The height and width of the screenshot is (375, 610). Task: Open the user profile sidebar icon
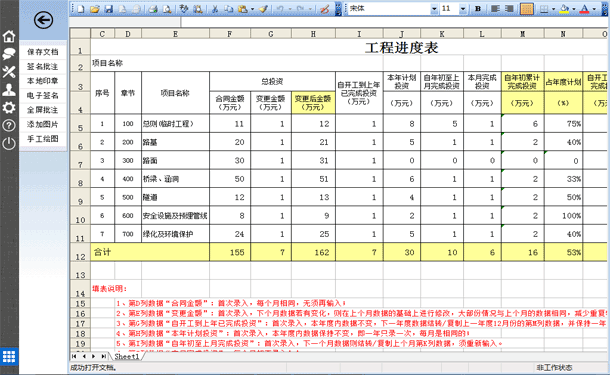(x=9, y=90)
